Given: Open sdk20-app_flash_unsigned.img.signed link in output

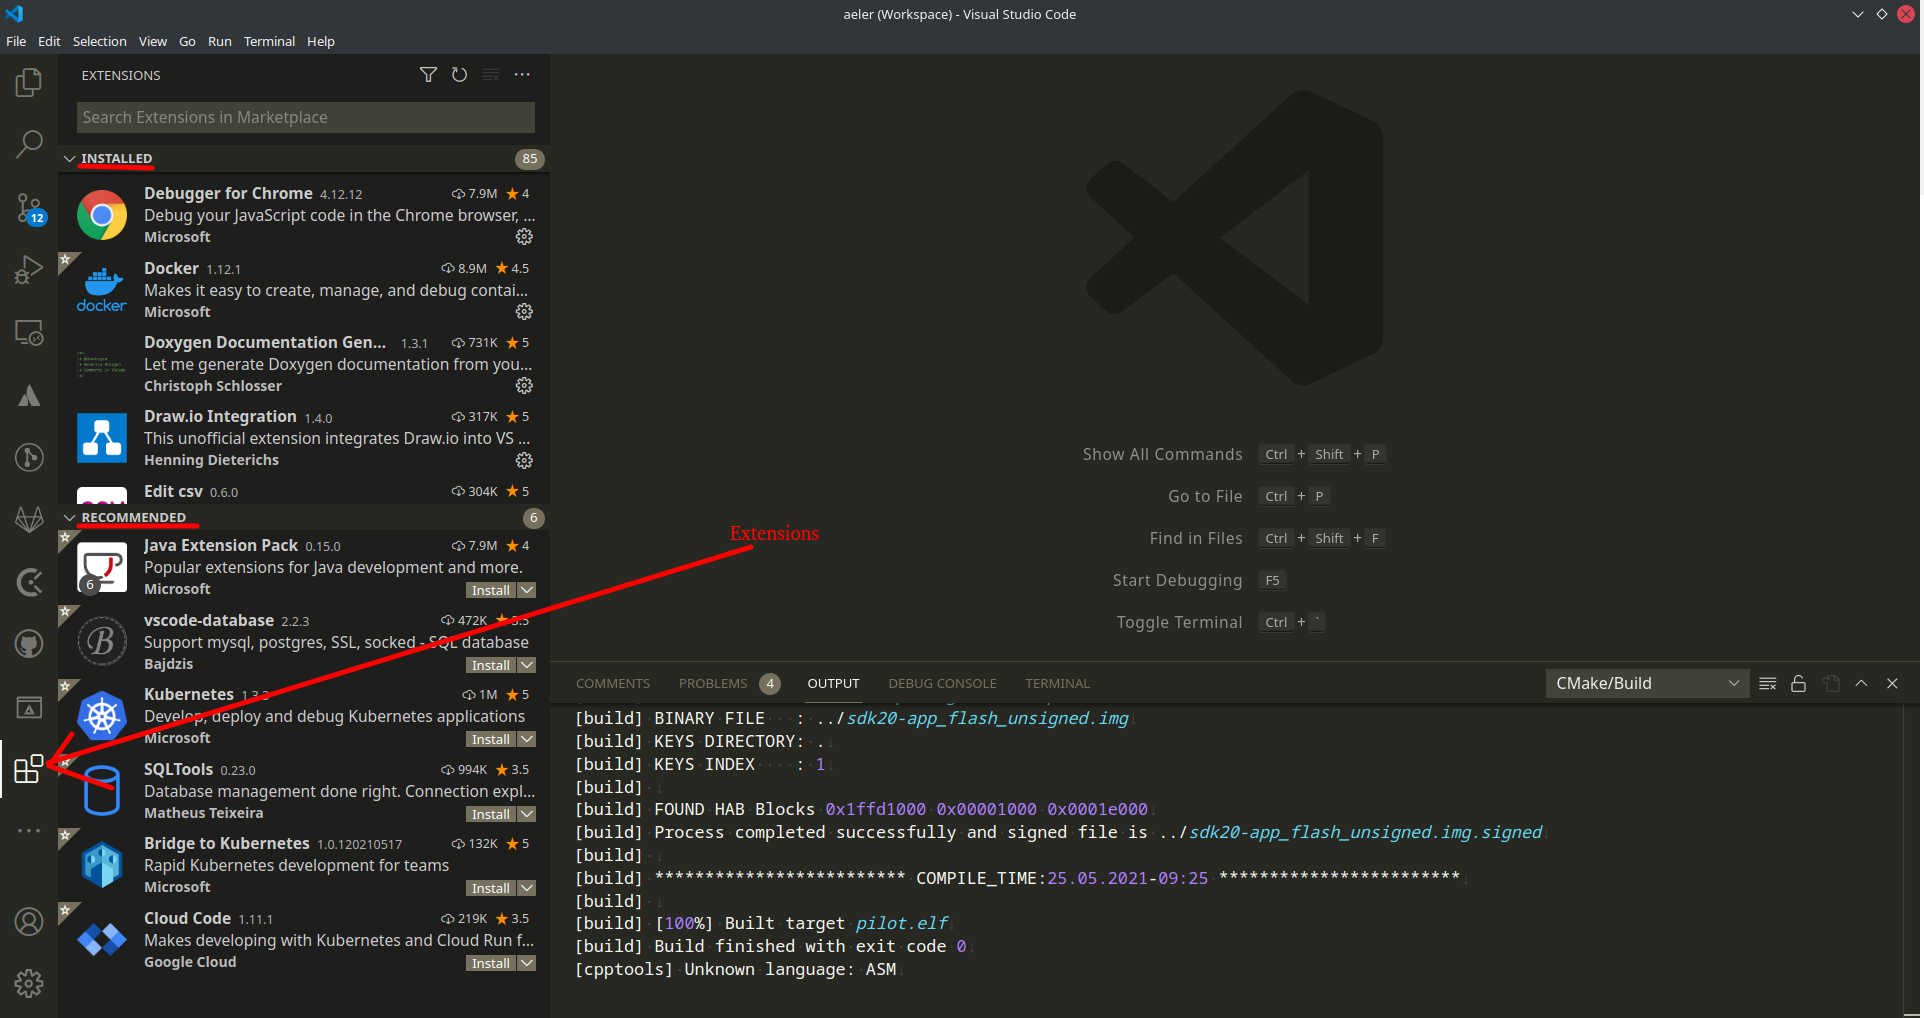Looking at the screenshot, I should pyautogui.click(x=1366, y=832).
